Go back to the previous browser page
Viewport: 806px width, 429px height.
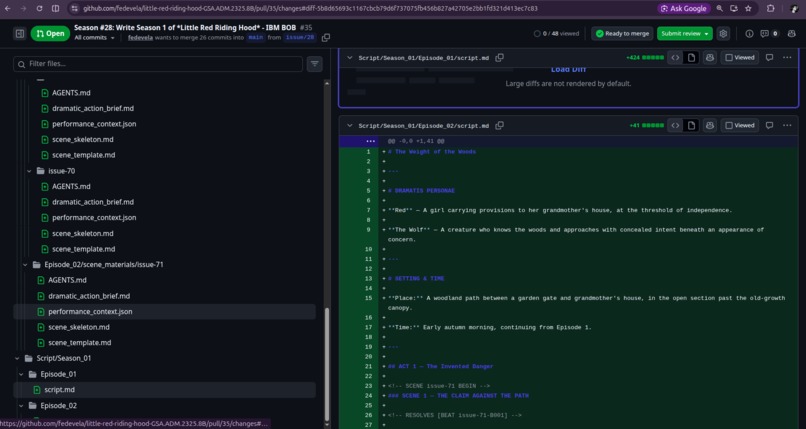point(7,8)
